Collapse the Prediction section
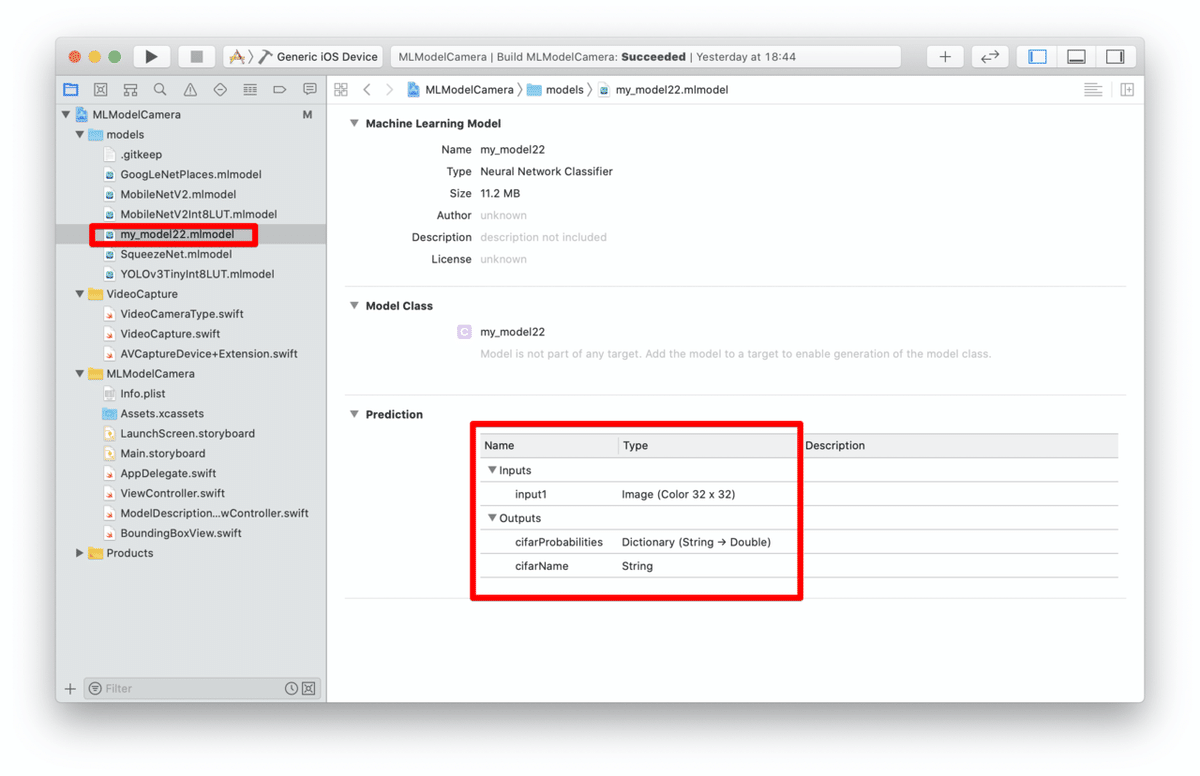The width and height of the screenshot is (1200, 776). click(x=353, y=414)
